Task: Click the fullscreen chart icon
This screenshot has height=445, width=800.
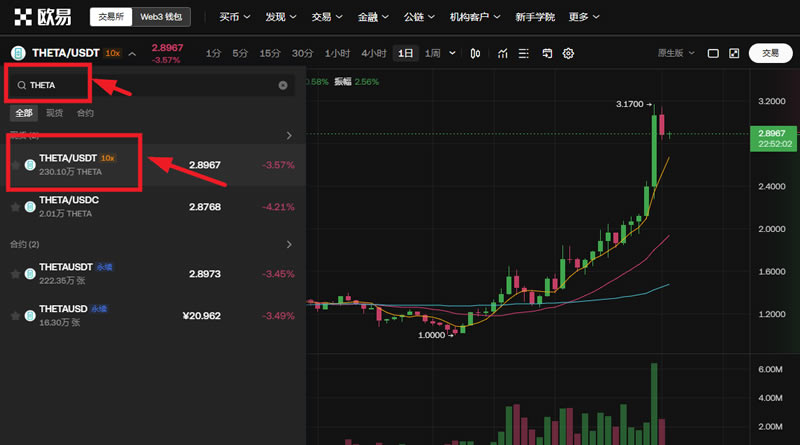Action: click(x=734, y=53)
